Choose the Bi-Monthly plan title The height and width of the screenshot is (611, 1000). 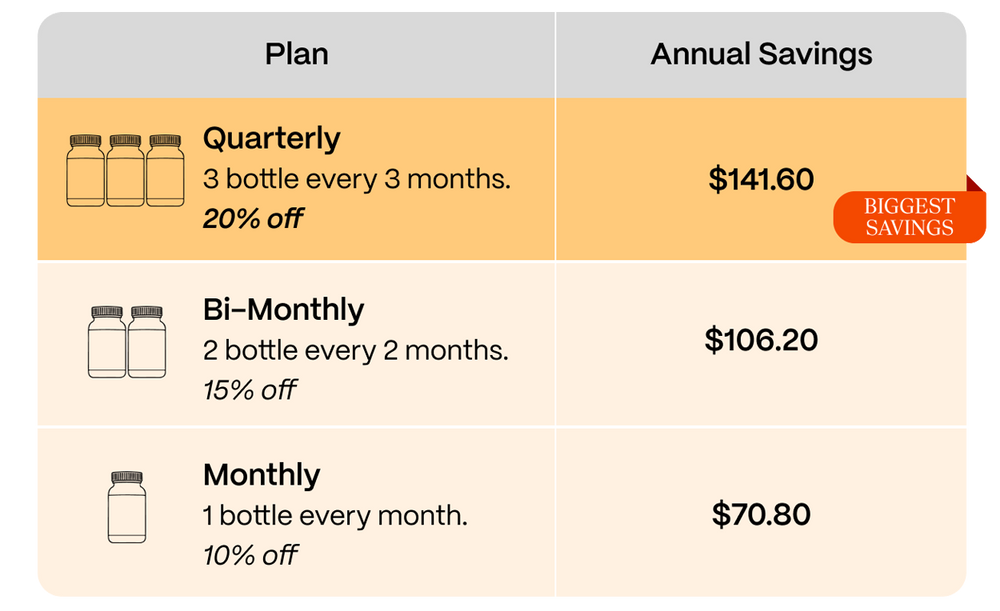(283, 309)
